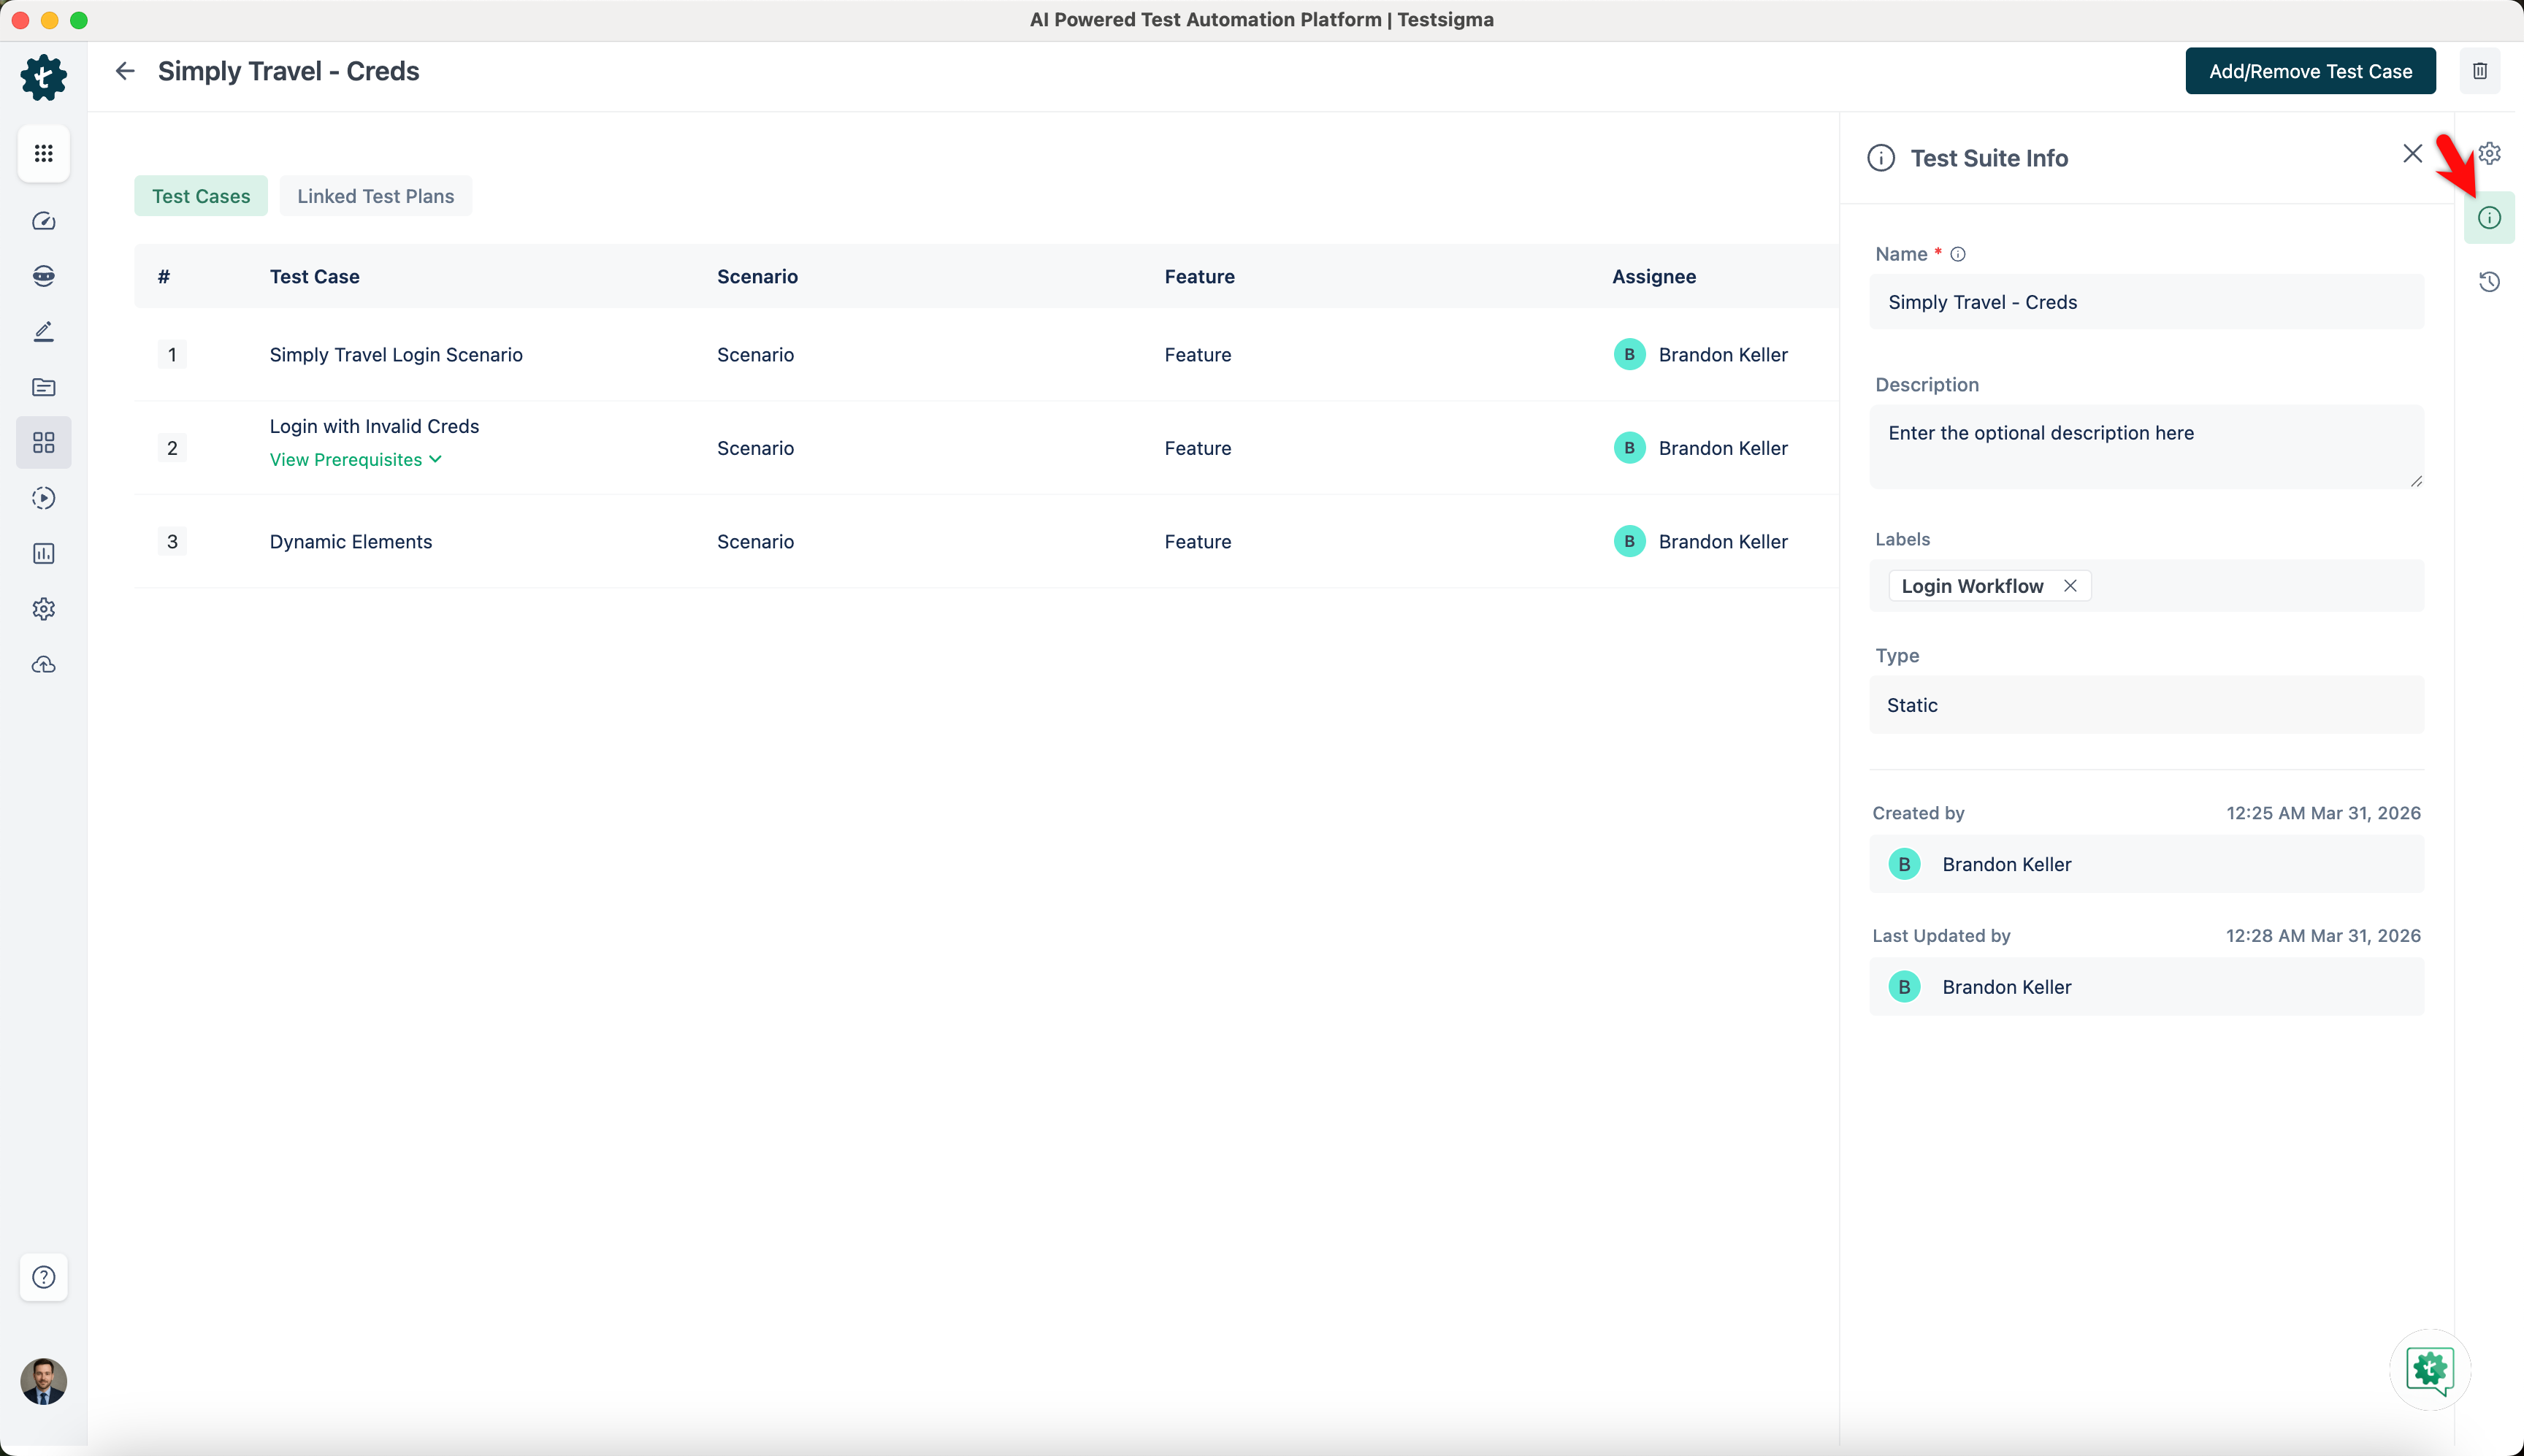The width and height of the screenshot is (2524, 1456).
Task: Open the apps grid menu icon
Action: (x=43, y=153)
